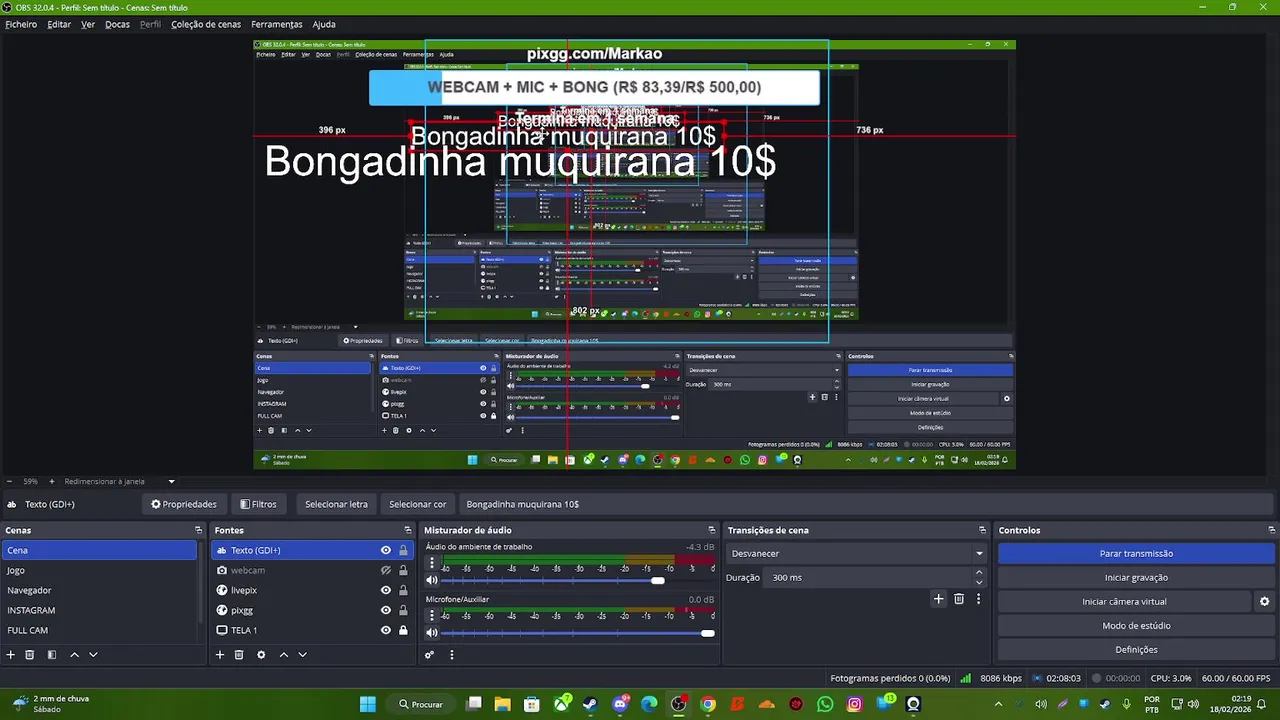The image size is (1280, 720).
Task: Toggle the lock on livepix source
Action: 403,590
